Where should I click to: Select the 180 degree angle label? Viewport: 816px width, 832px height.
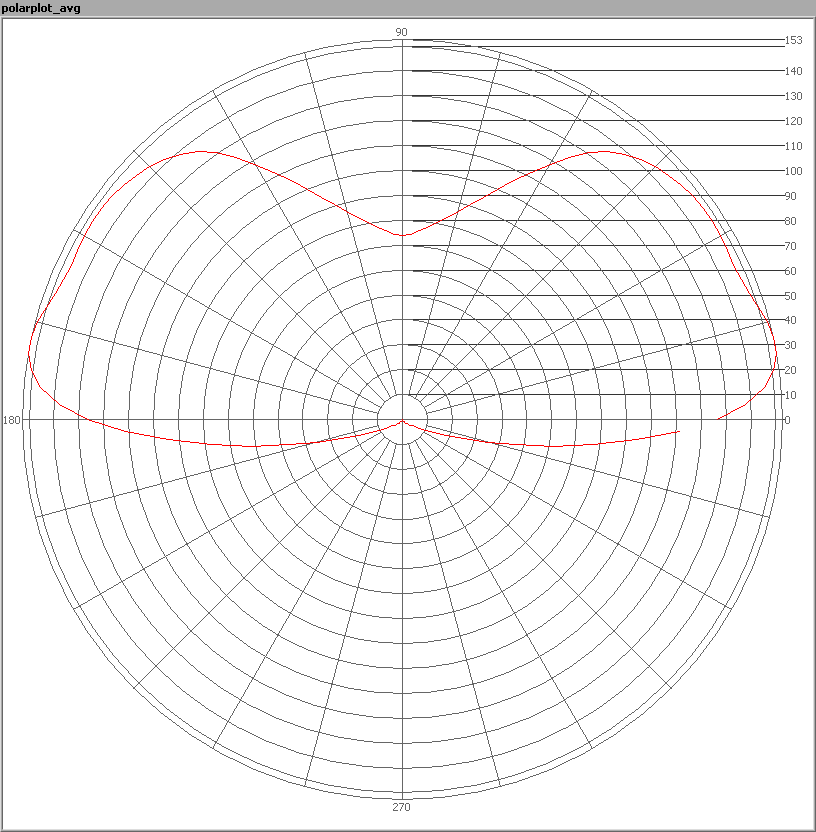(x=12, y=420)
